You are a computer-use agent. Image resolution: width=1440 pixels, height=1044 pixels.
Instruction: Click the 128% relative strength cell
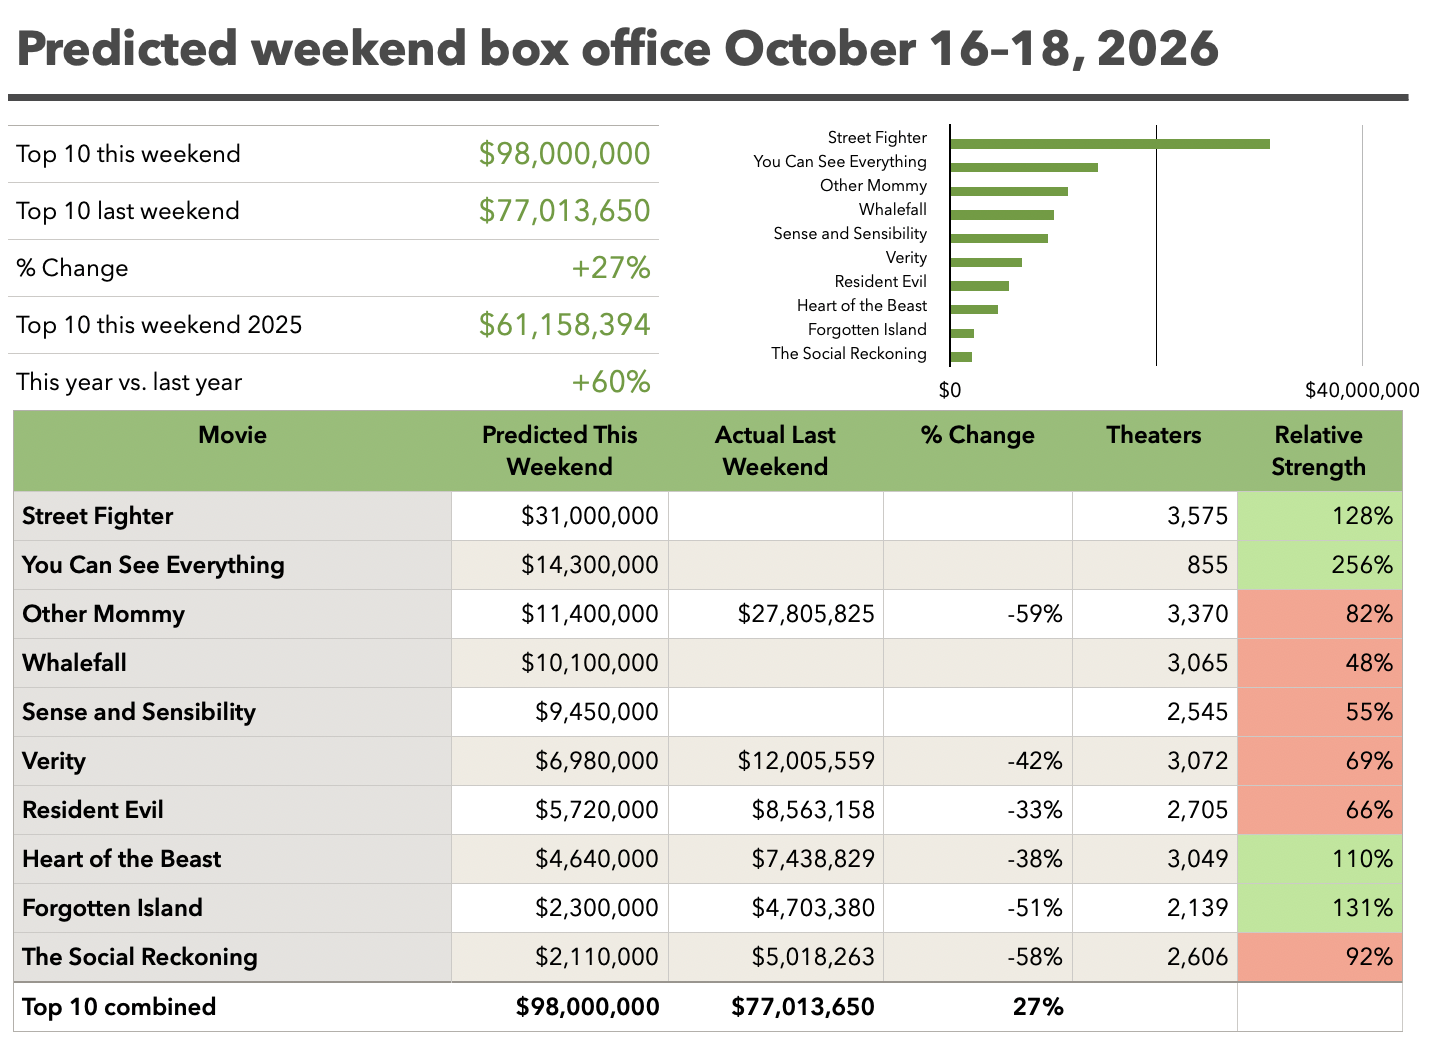1319,516
